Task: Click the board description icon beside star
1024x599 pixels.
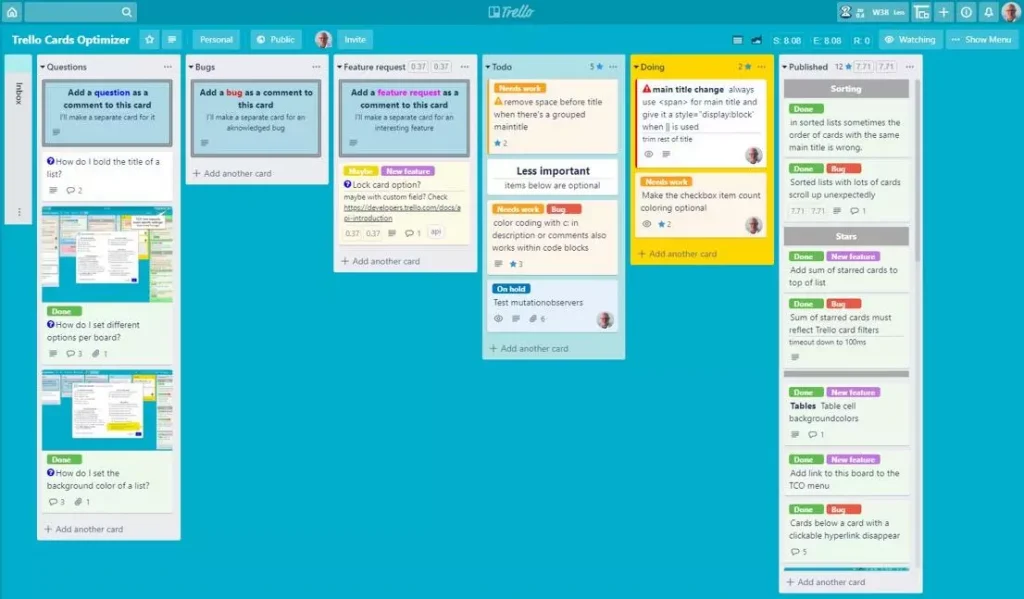Action: coord(172,40)
